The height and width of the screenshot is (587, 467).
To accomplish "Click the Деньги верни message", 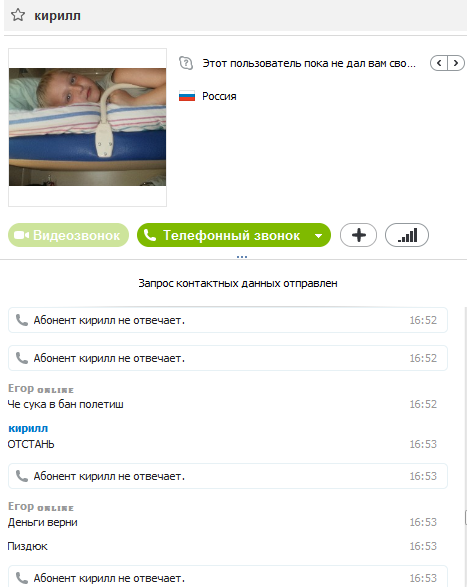I will 43,522.
